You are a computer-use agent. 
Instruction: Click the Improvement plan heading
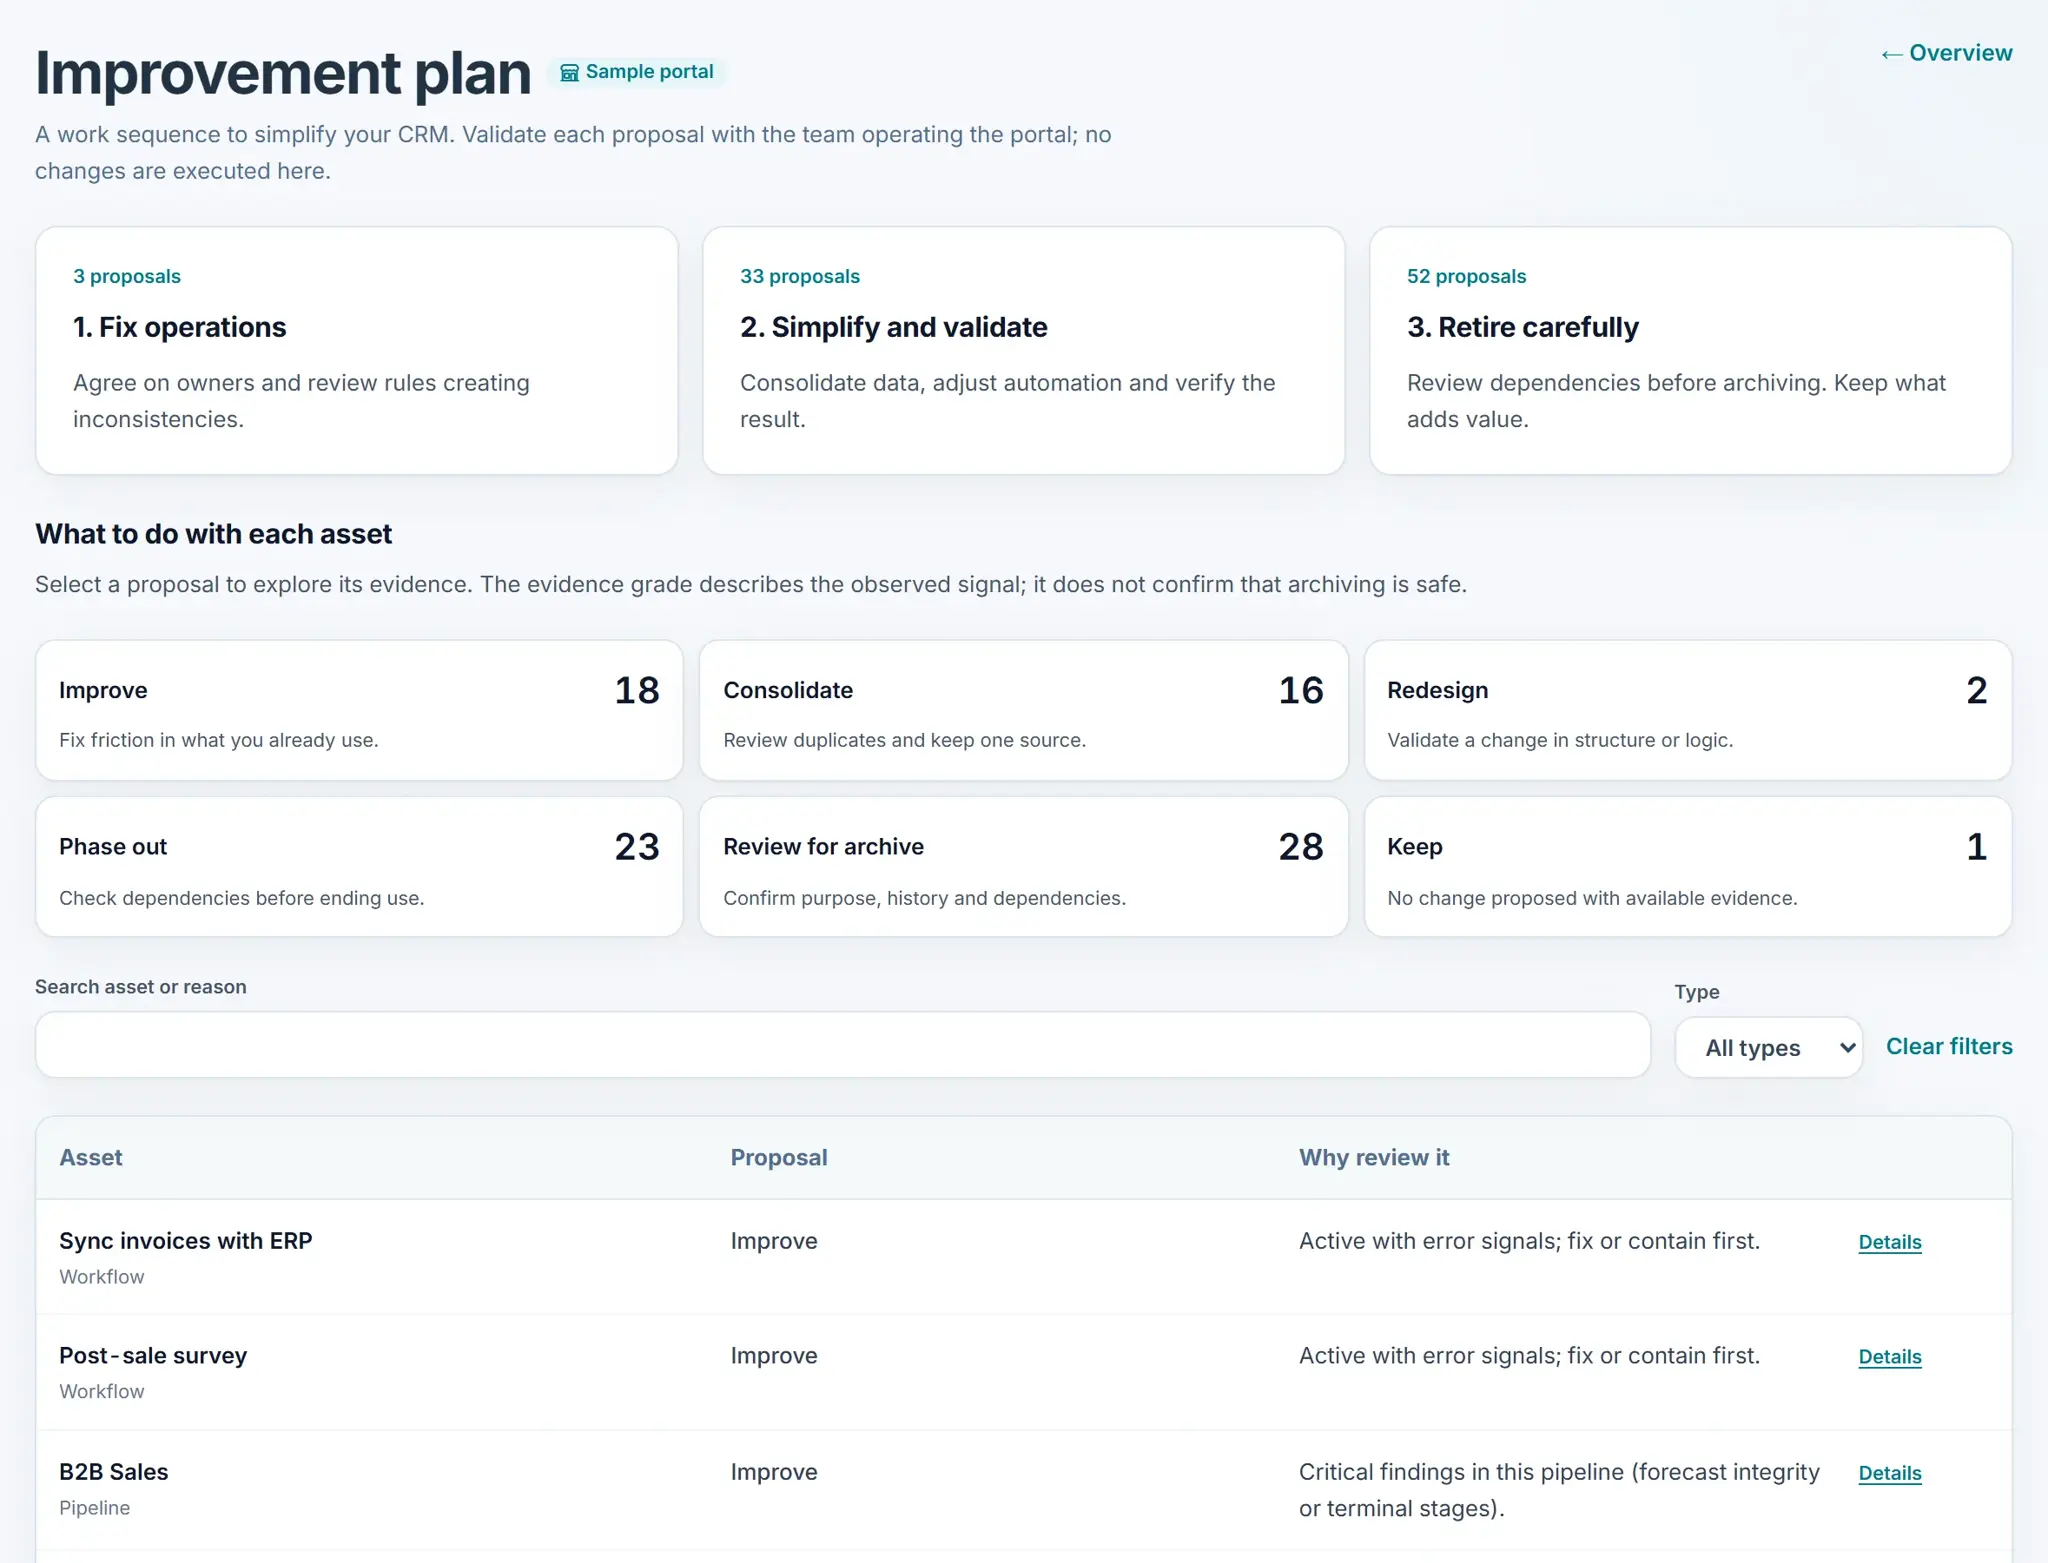pos(283,73)
